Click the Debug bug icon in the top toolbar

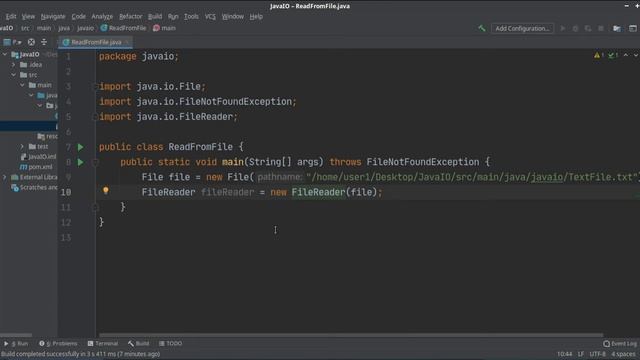point(576,28)
